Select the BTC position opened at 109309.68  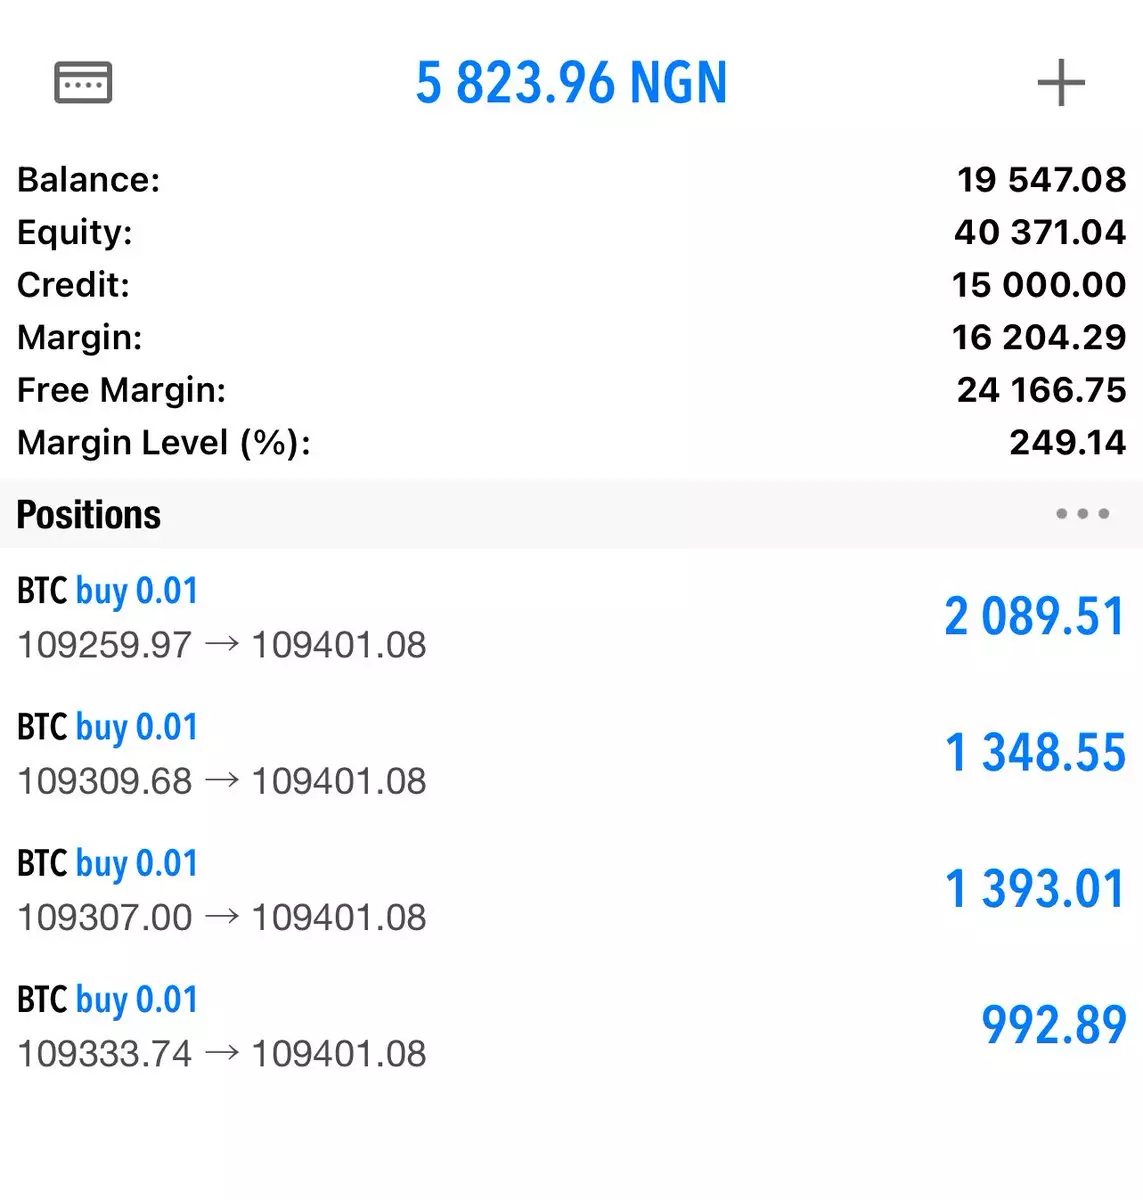point(222,754)
